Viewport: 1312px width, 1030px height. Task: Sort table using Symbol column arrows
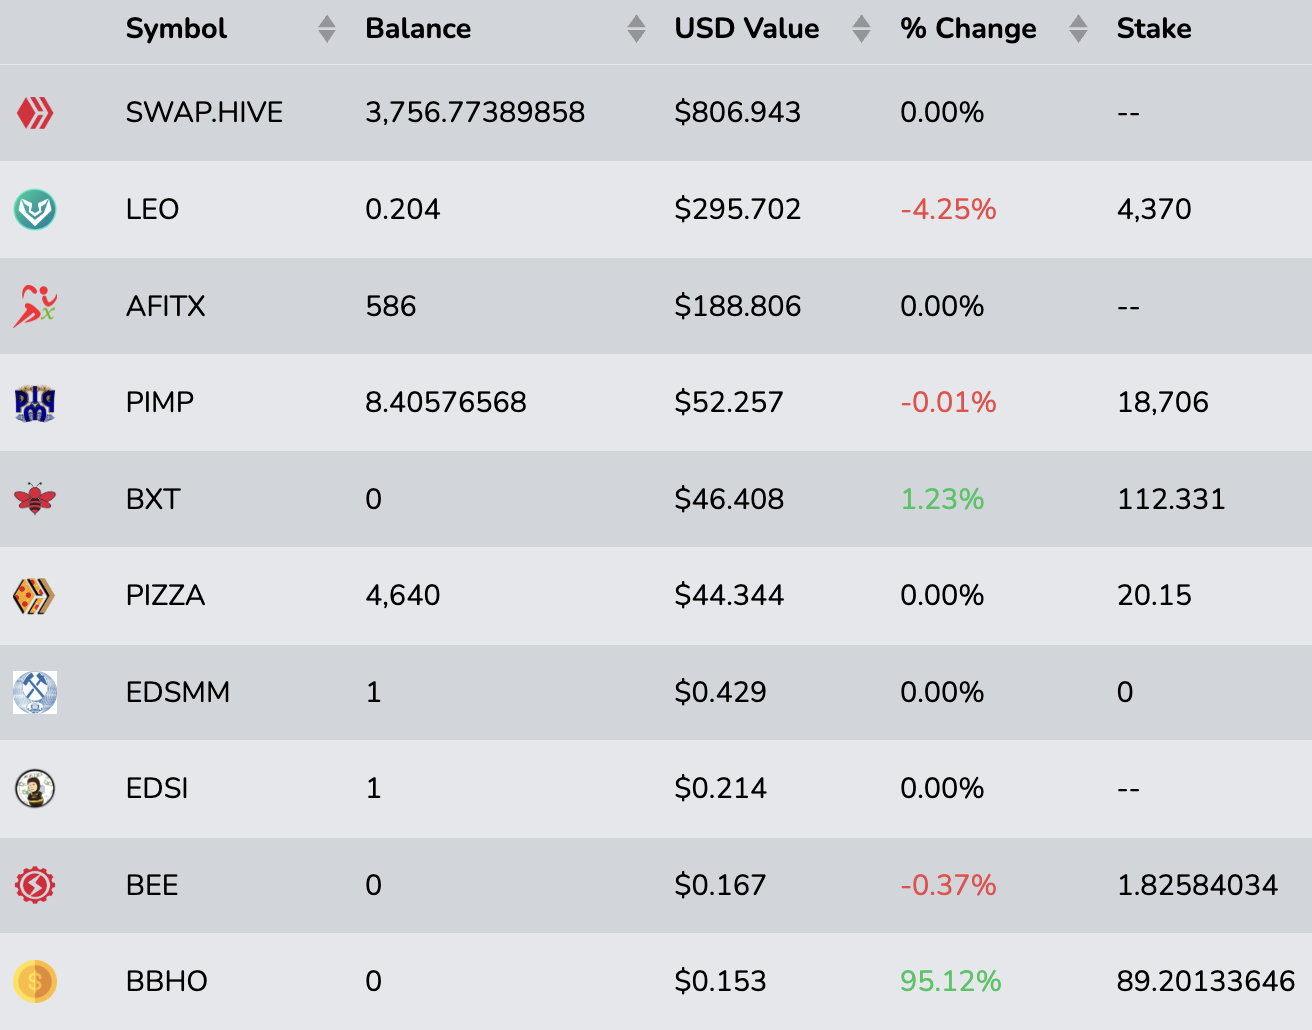[x=327, y=29]
